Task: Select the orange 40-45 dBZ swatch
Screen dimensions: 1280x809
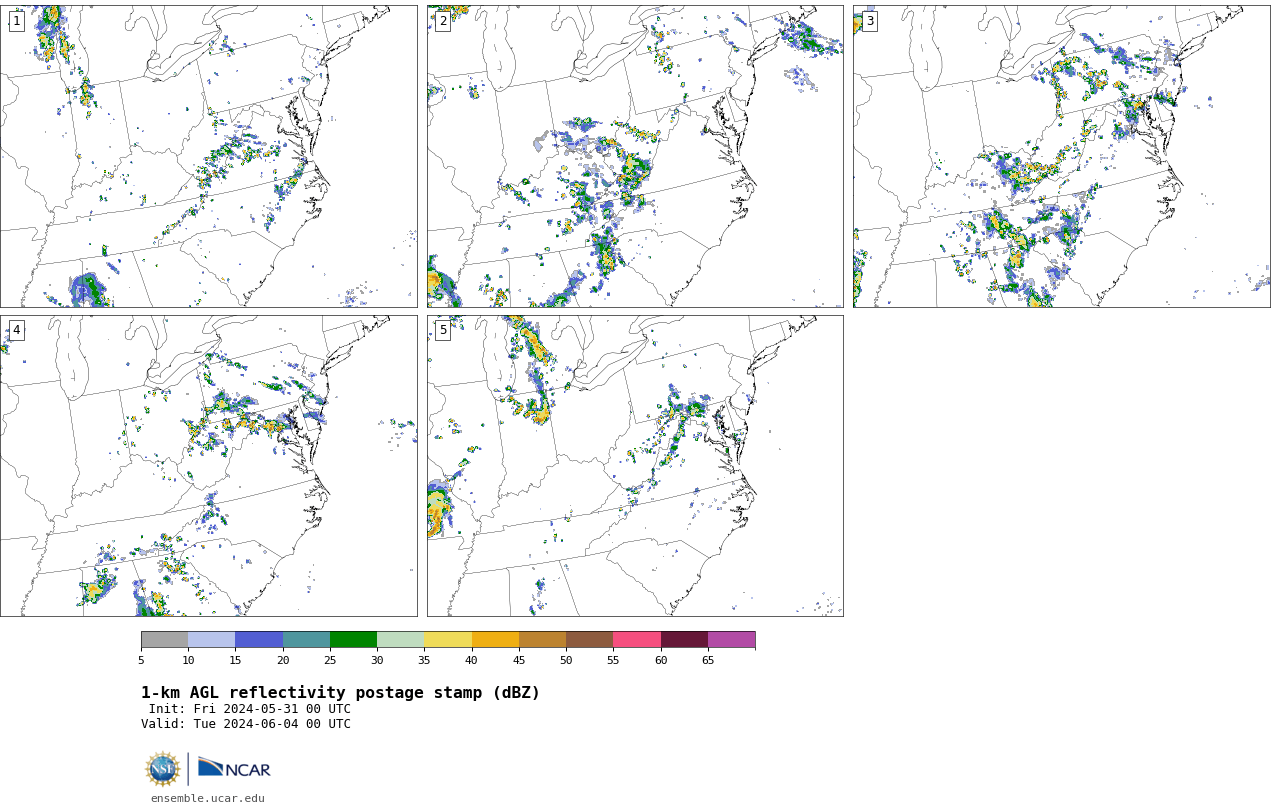Action: pos(495,640)
